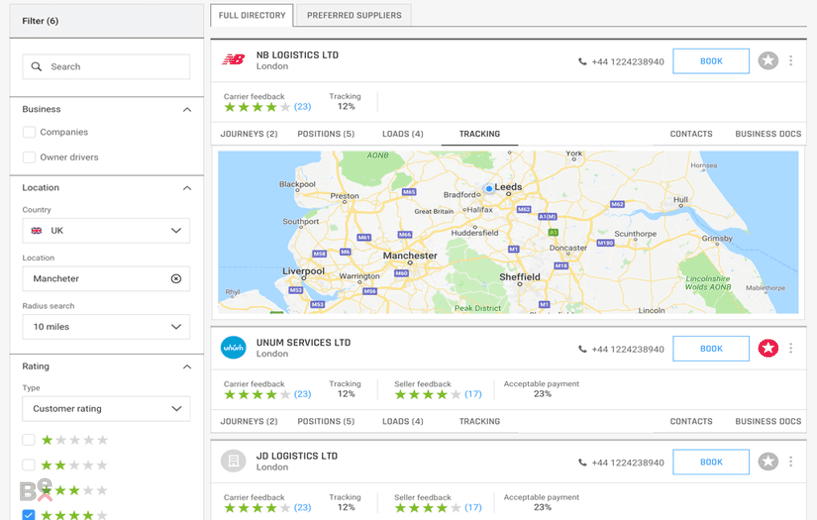Switch to the Preferred Suppliers tab

[x=354, y=16]
